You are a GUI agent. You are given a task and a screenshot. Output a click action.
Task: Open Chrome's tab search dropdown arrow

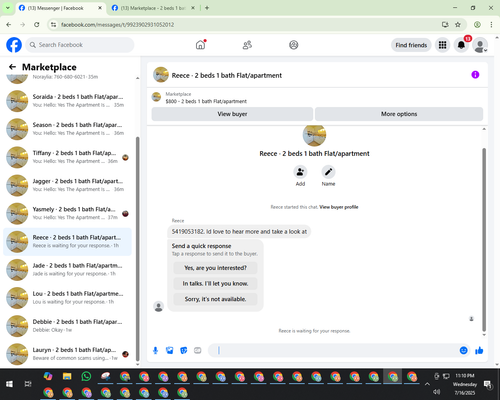click(x=8, y=8)
